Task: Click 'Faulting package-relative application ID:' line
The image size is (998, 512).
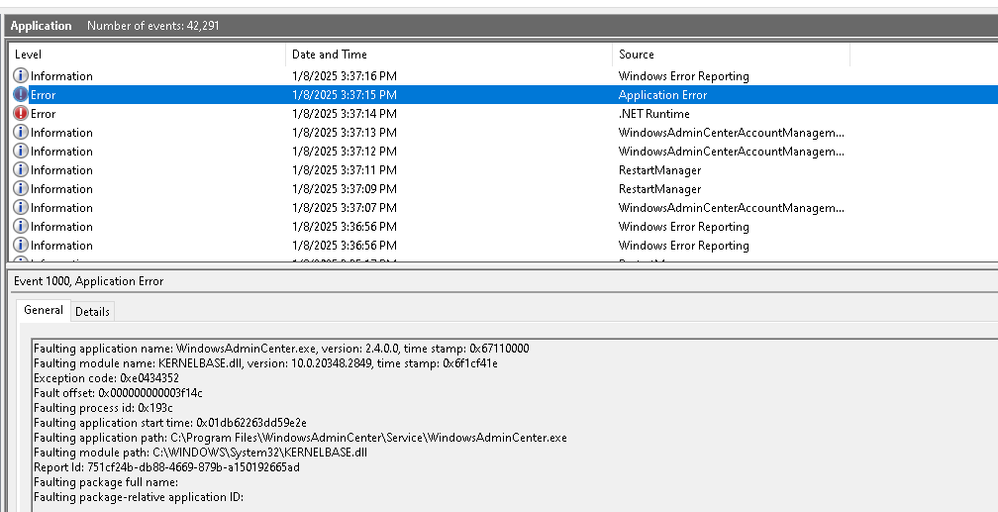Action: (x=138, y=497)
